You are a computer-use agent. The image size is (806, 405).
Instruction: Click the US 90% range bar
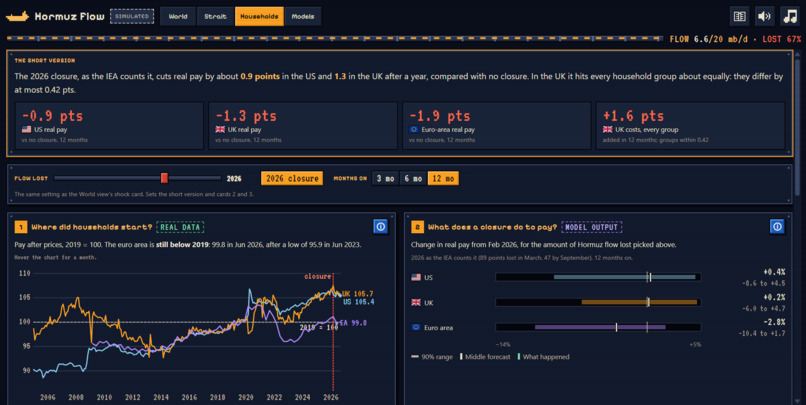[x=625, y=277]
